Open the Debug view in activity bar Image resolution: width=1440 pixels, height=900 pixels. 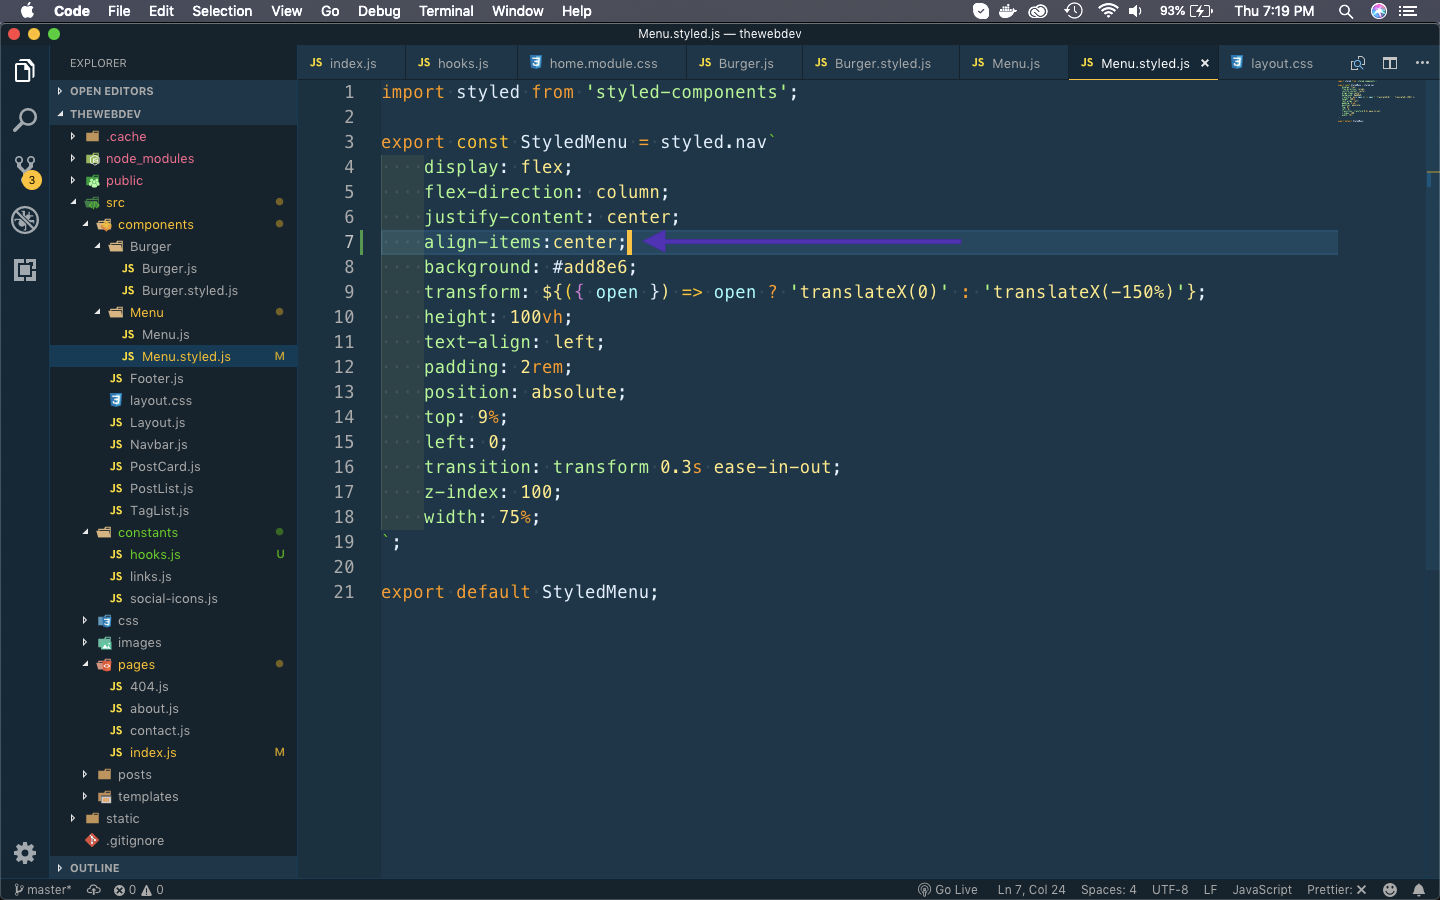pyautogui.click(x=25, y=220)
